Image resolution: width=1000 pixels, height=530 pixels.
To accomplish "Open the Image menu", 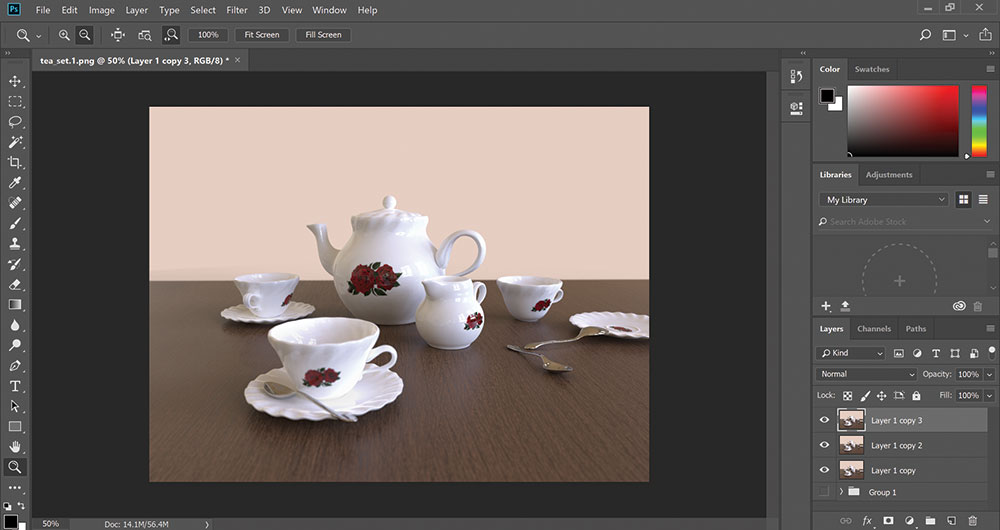I will pos(101,10).
